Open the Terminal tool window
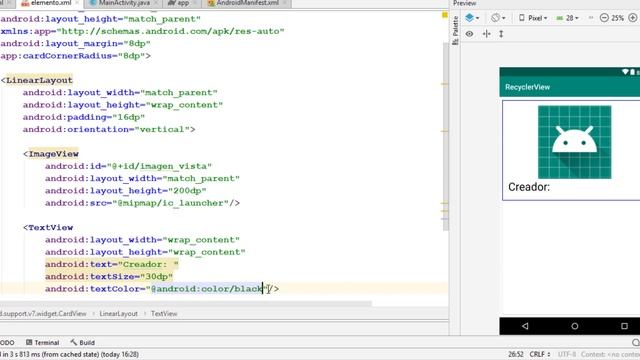The image size is (640, 360). pos(42,342)
